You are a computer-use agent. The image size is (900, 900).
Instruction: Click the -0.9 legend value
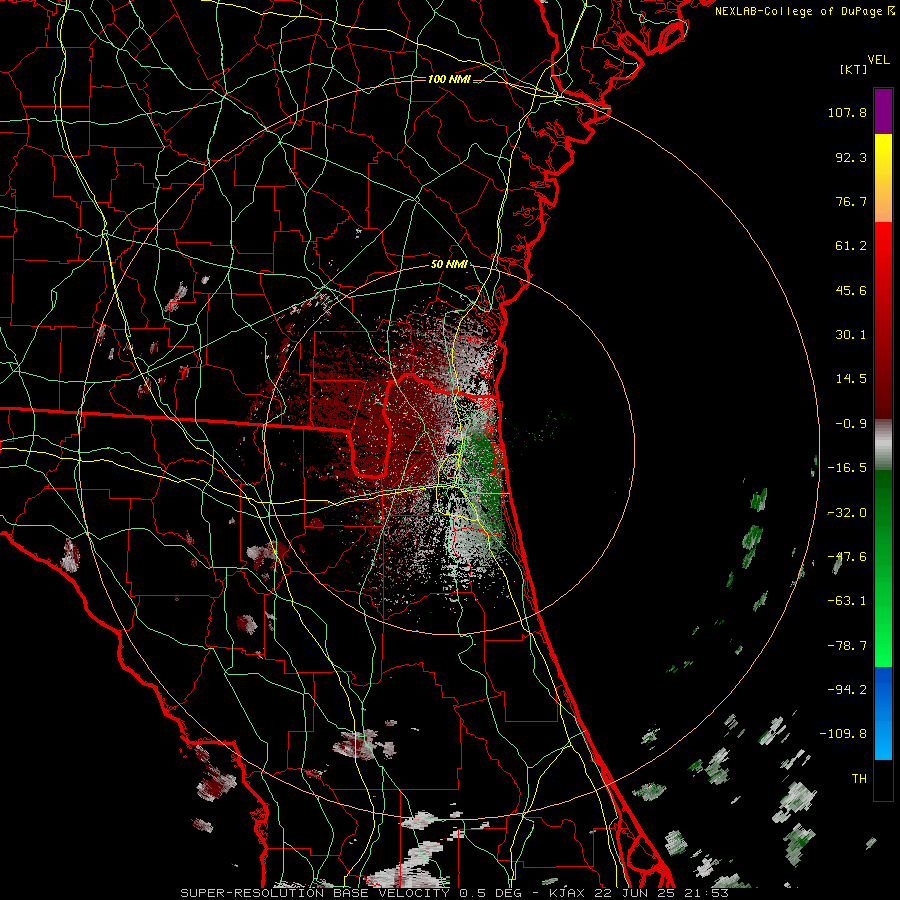851,424
